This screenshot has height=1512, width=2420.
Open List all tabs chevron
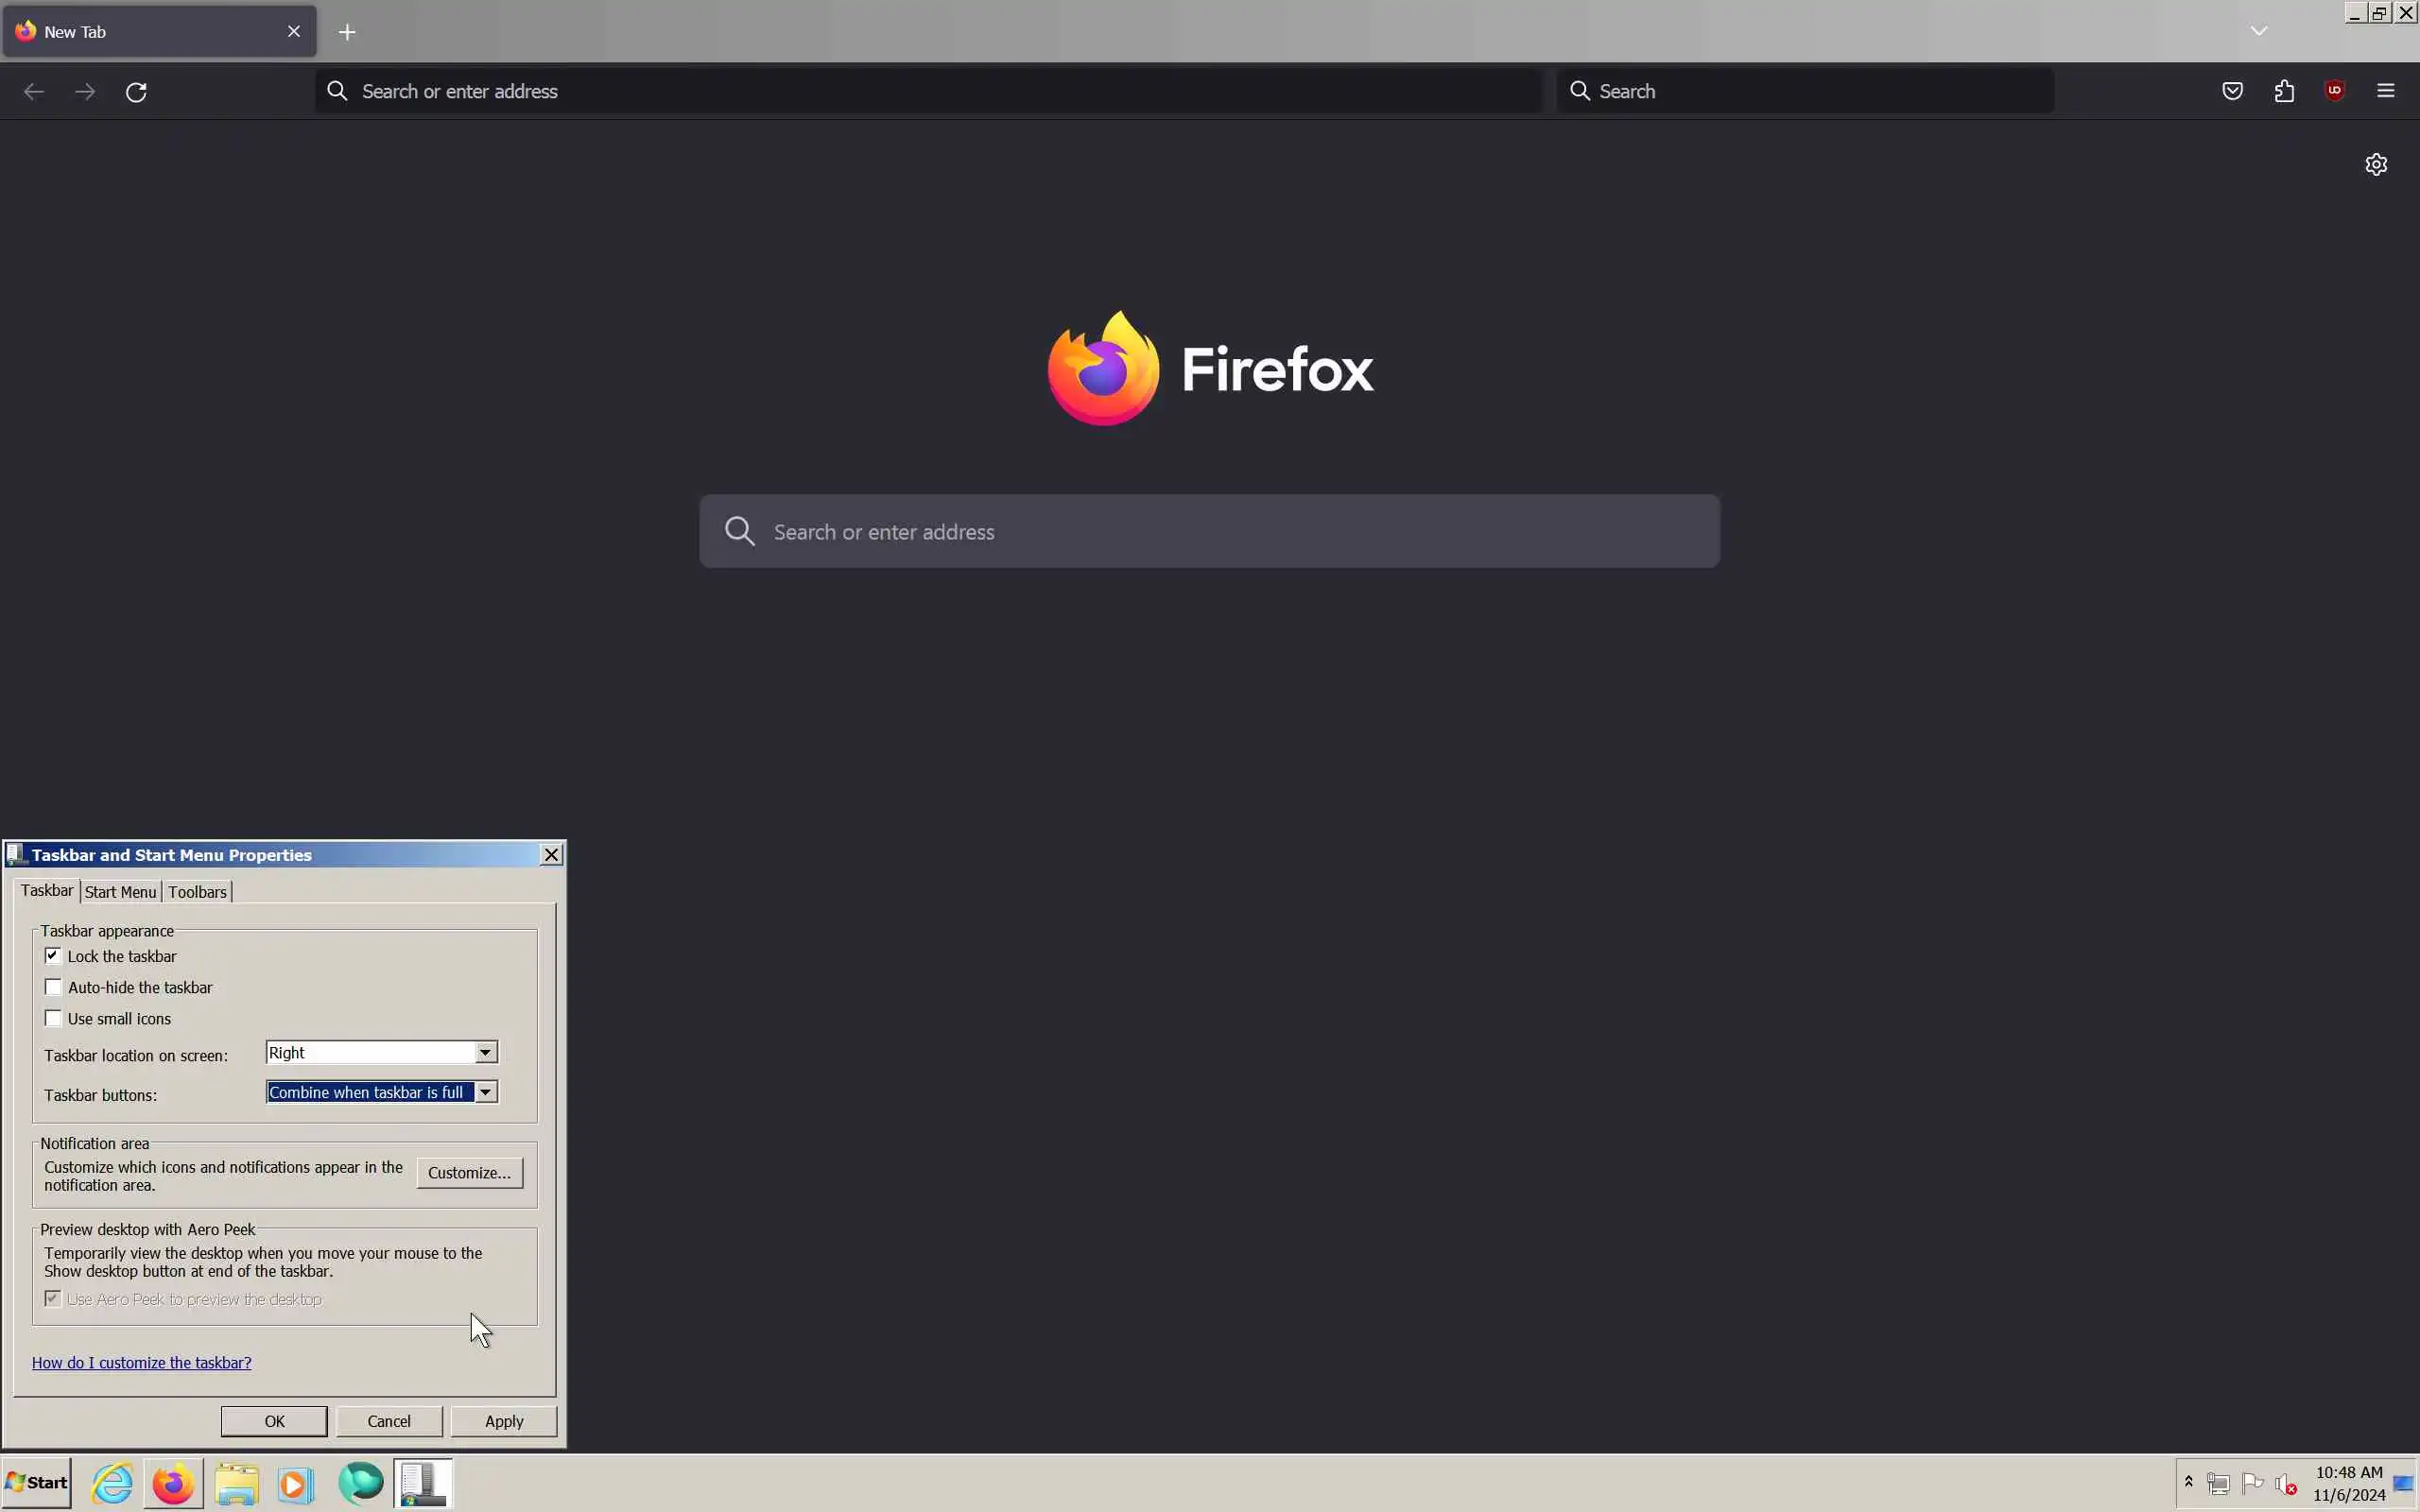point(2258,32)
